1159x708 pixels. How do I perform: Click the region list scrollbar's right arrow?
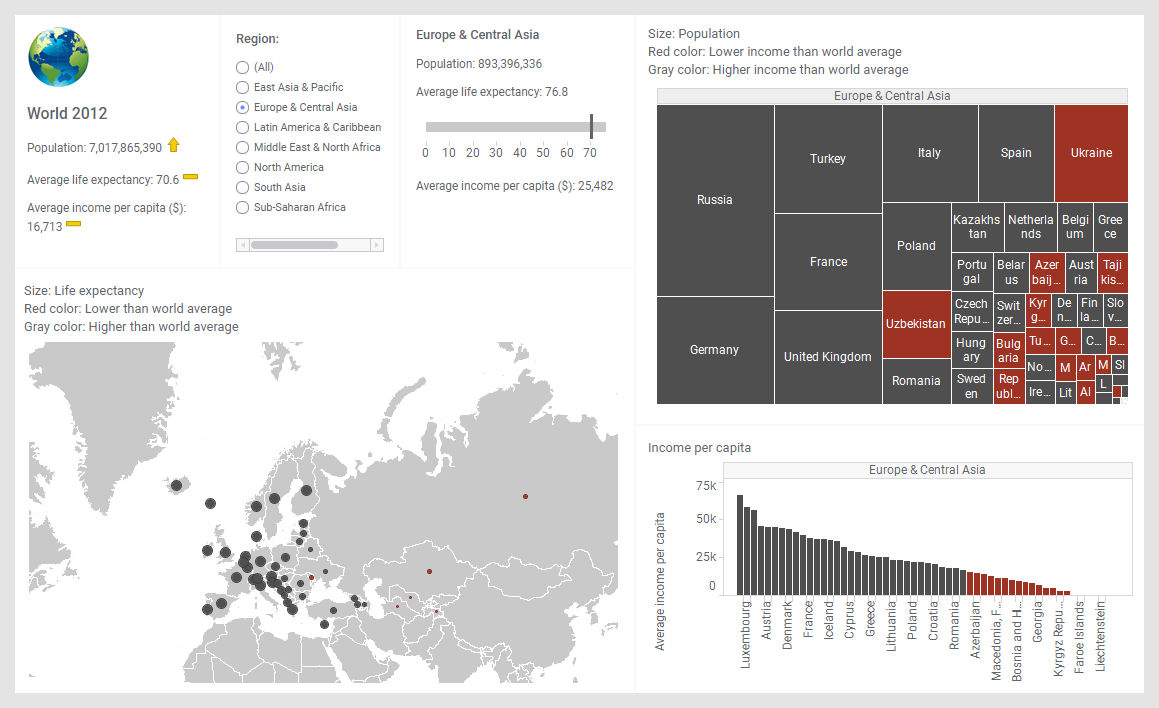(377, 245)
